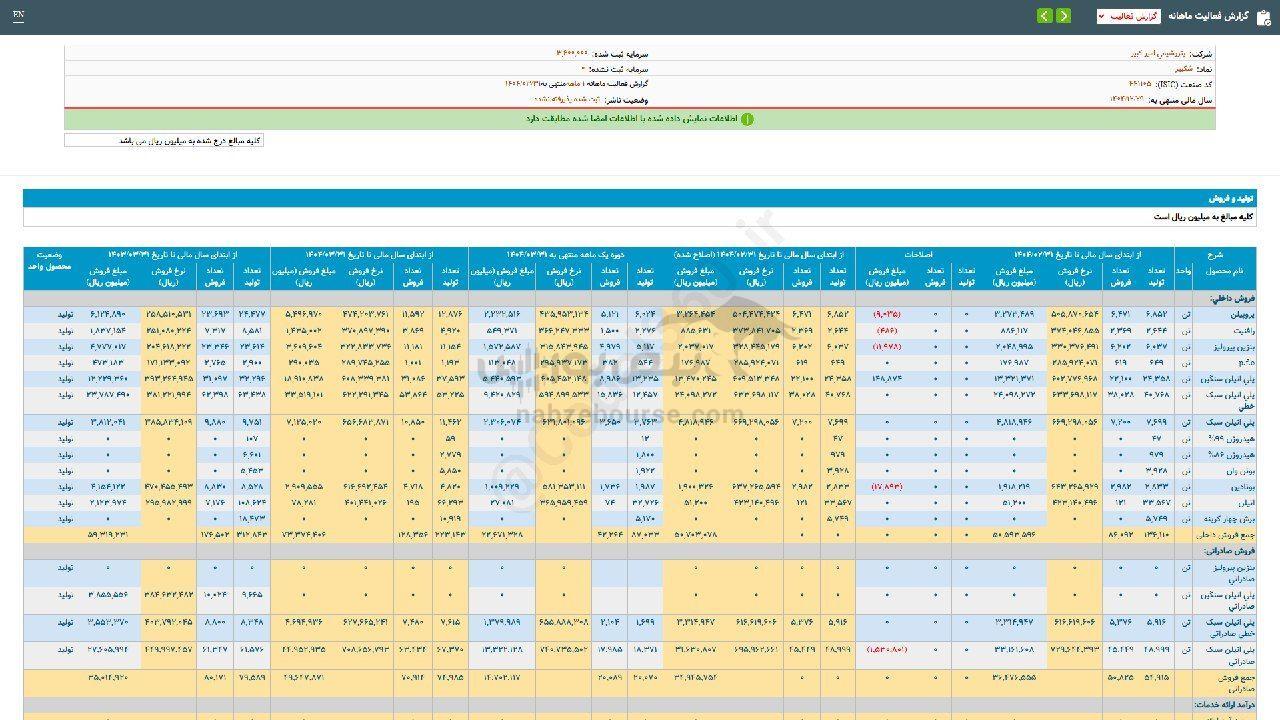Click the شرح column header in table
The image size is (1280, 720).
(1214, 254)
